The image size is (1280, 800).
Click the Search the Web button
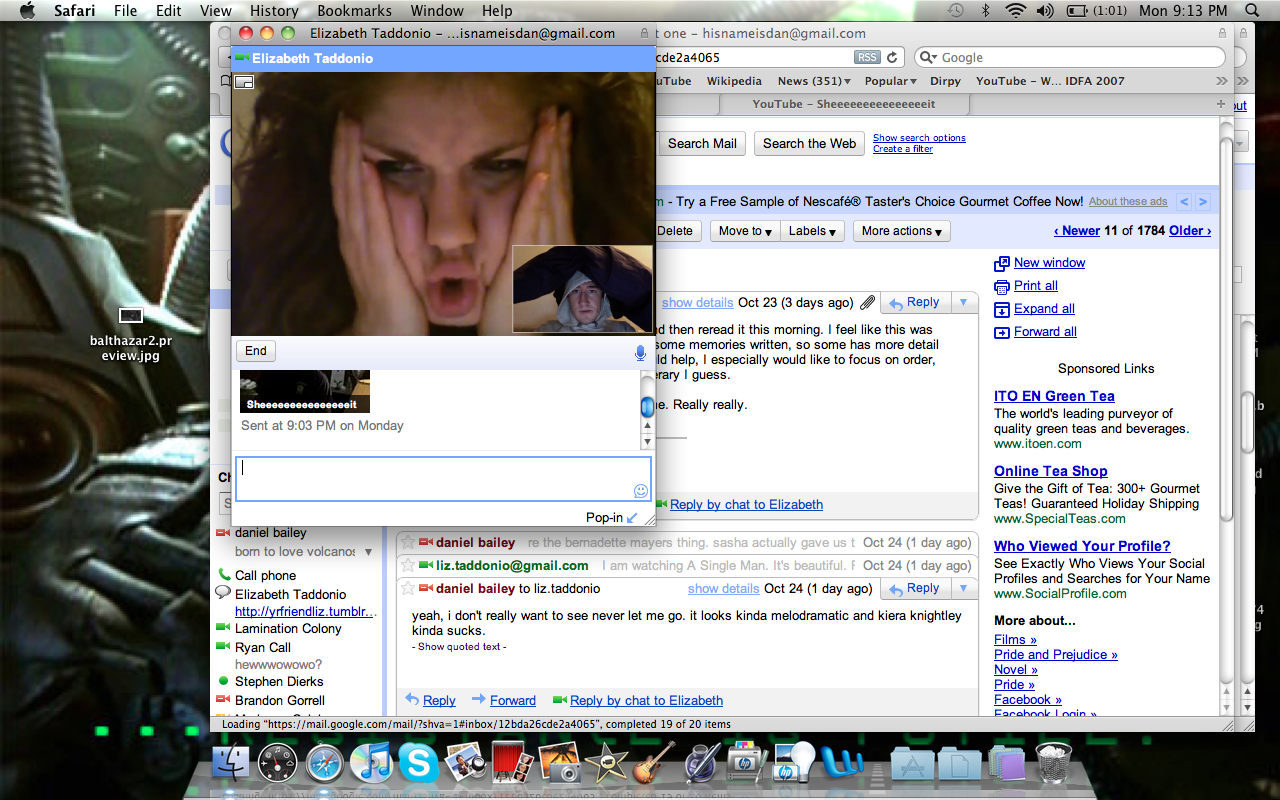pyautogui.click(x=809, y=144)
